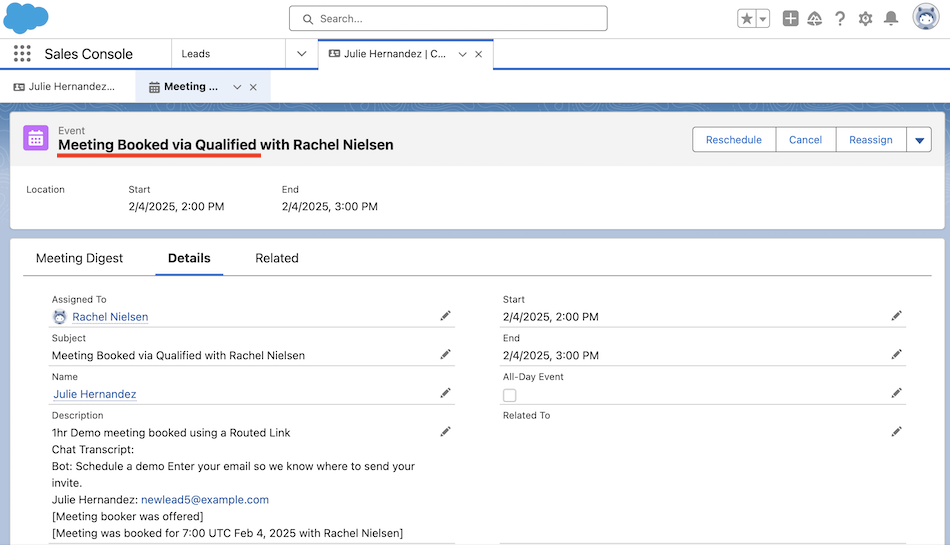Click the Details Start value 2/4/2025, 2:00 PM
950x545 pixels.
tap(551, 317)
